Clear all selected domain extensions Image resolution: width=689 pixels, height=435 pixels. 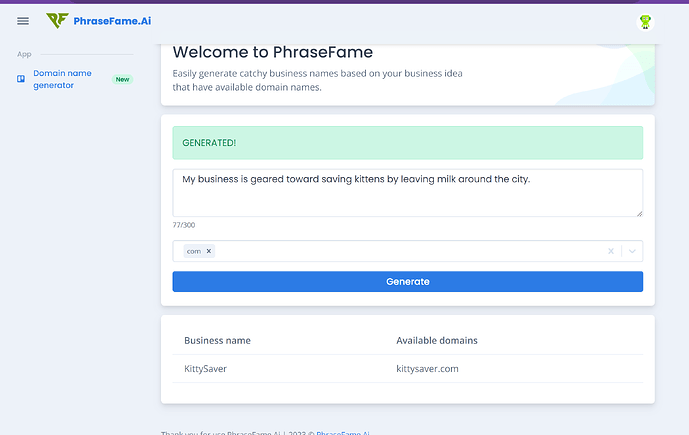click(611, 251)
